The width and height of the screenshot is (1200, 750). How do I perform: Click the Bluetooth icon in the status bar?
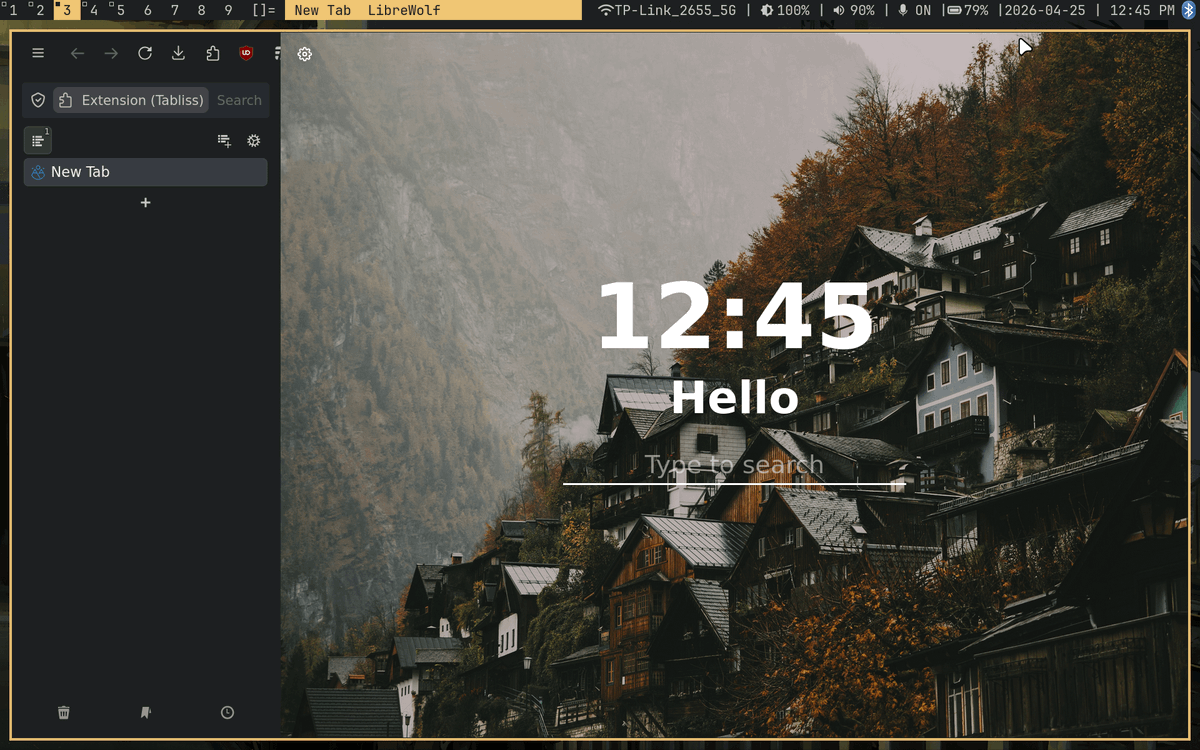pyautogui.click(x=1188, y=10)
